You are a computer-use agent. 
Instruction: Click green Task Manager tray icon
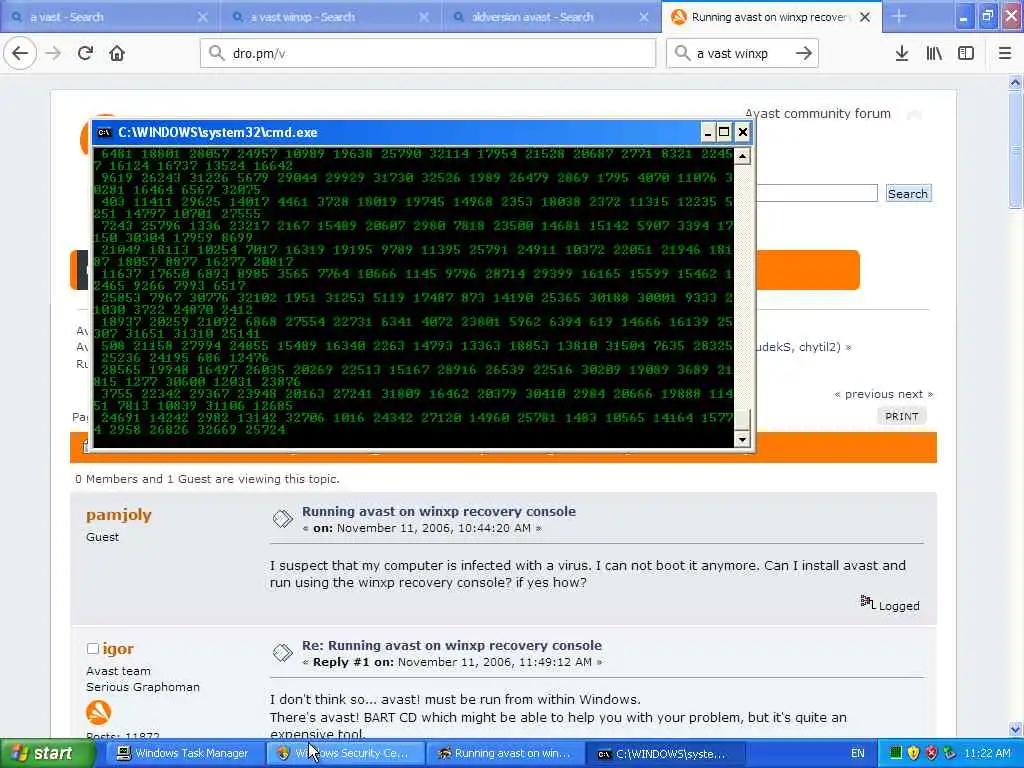point(896,753)
